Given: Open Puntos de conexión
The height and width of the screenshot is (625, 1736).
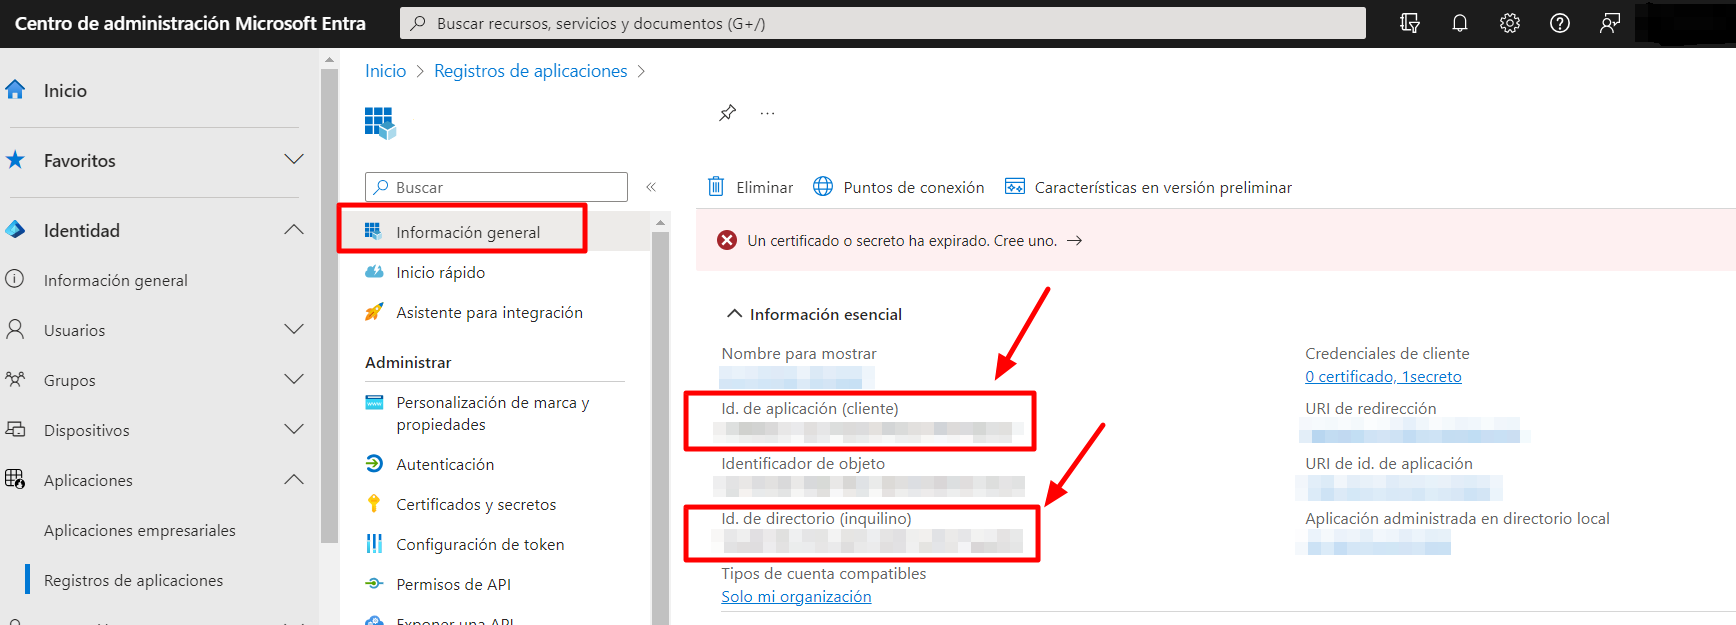Looking at the screenshot, I should tap(898, 187).
